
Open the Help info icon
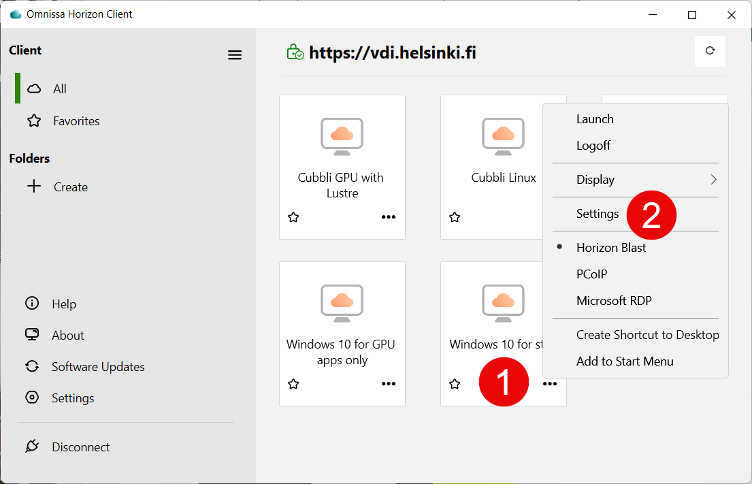tap(32, 303)
